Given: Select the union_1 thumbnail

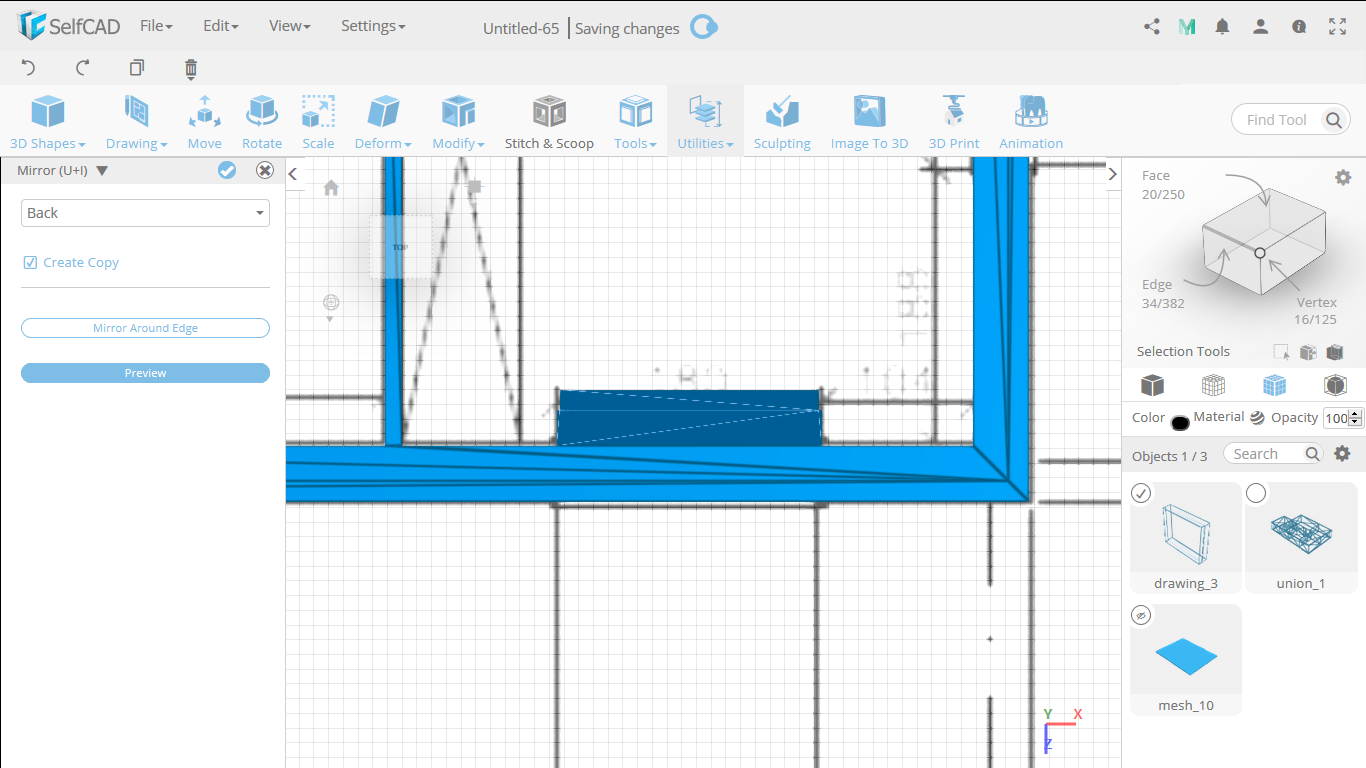Looking at the screenshot, I should [x=1301, y=537].
